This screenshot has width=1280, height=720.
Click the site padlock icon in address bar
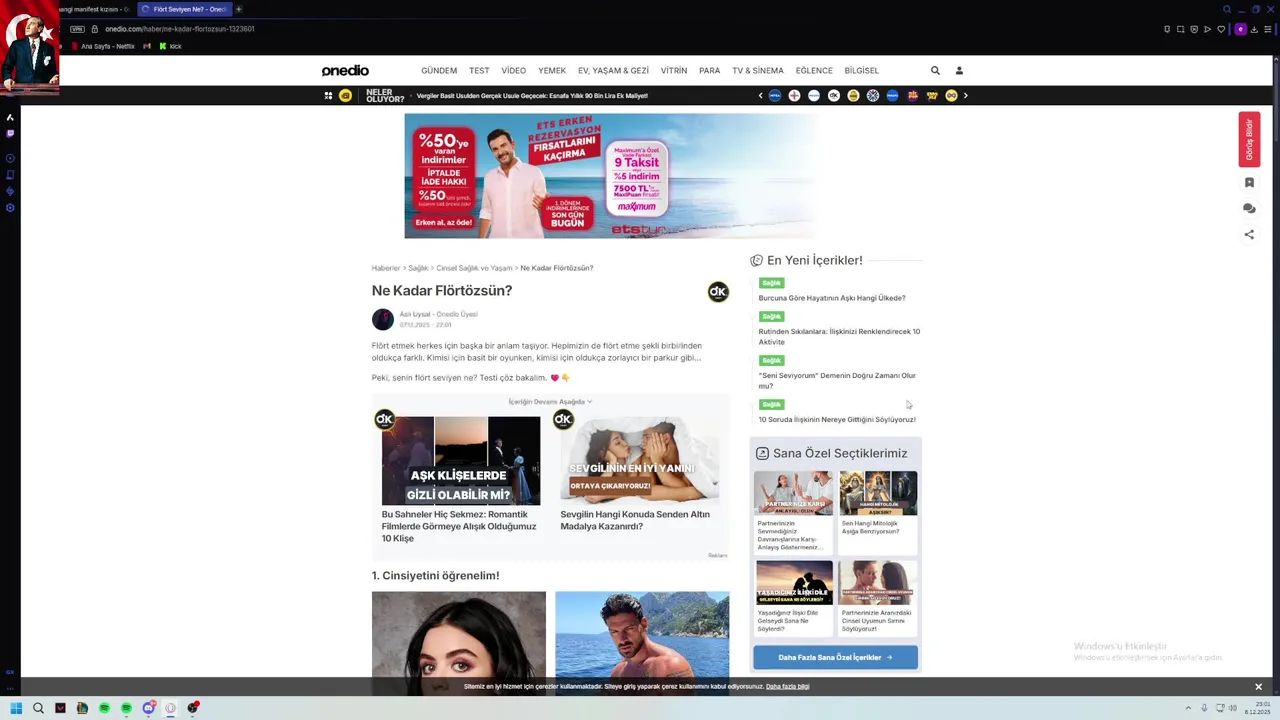(x=95, y=29)
